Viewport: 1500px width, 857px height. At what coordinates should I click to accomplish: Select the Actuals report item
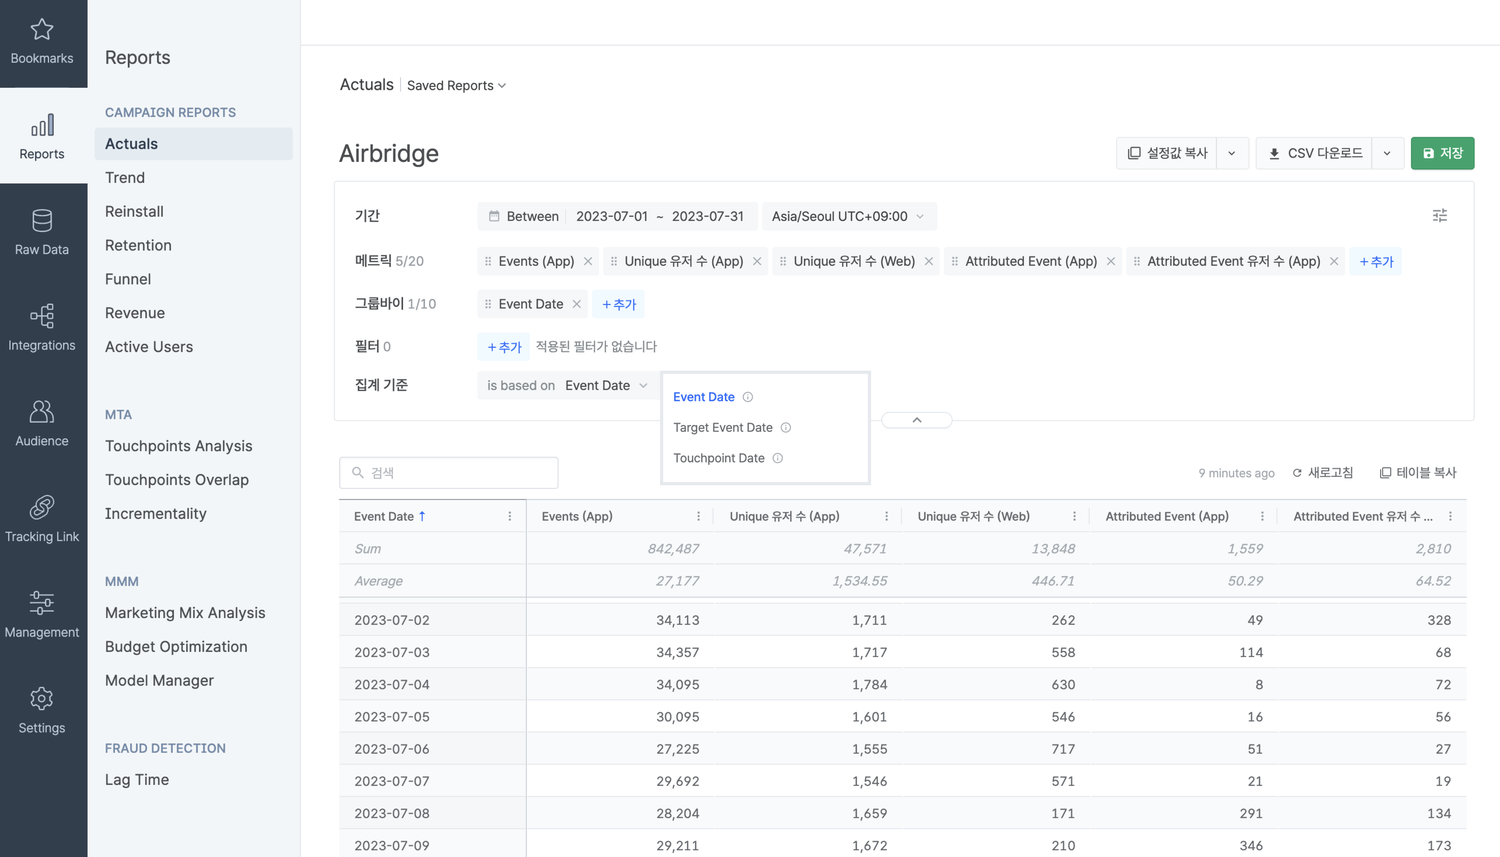coord(194,144)
